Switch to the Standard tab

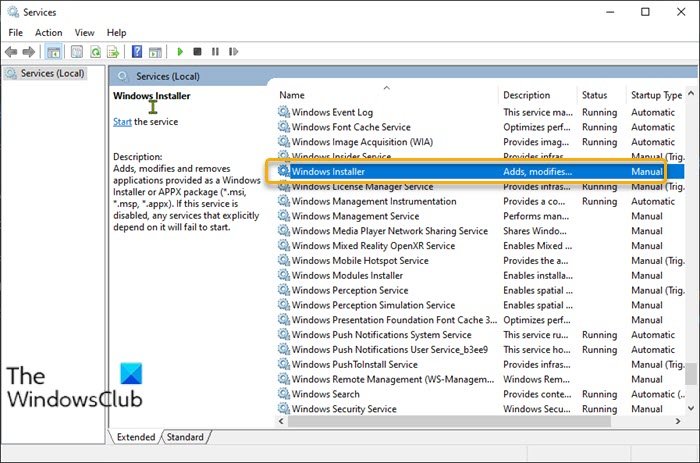coord(184,437)
